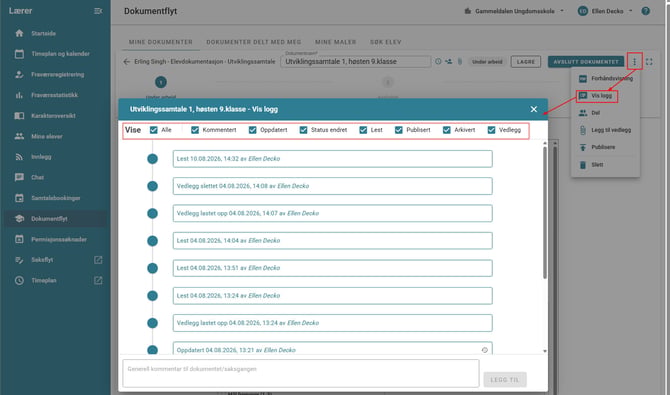Click step 1 Under arbeid marker
The height and width of the screenshot is (395, 670).
pos(161,82)
